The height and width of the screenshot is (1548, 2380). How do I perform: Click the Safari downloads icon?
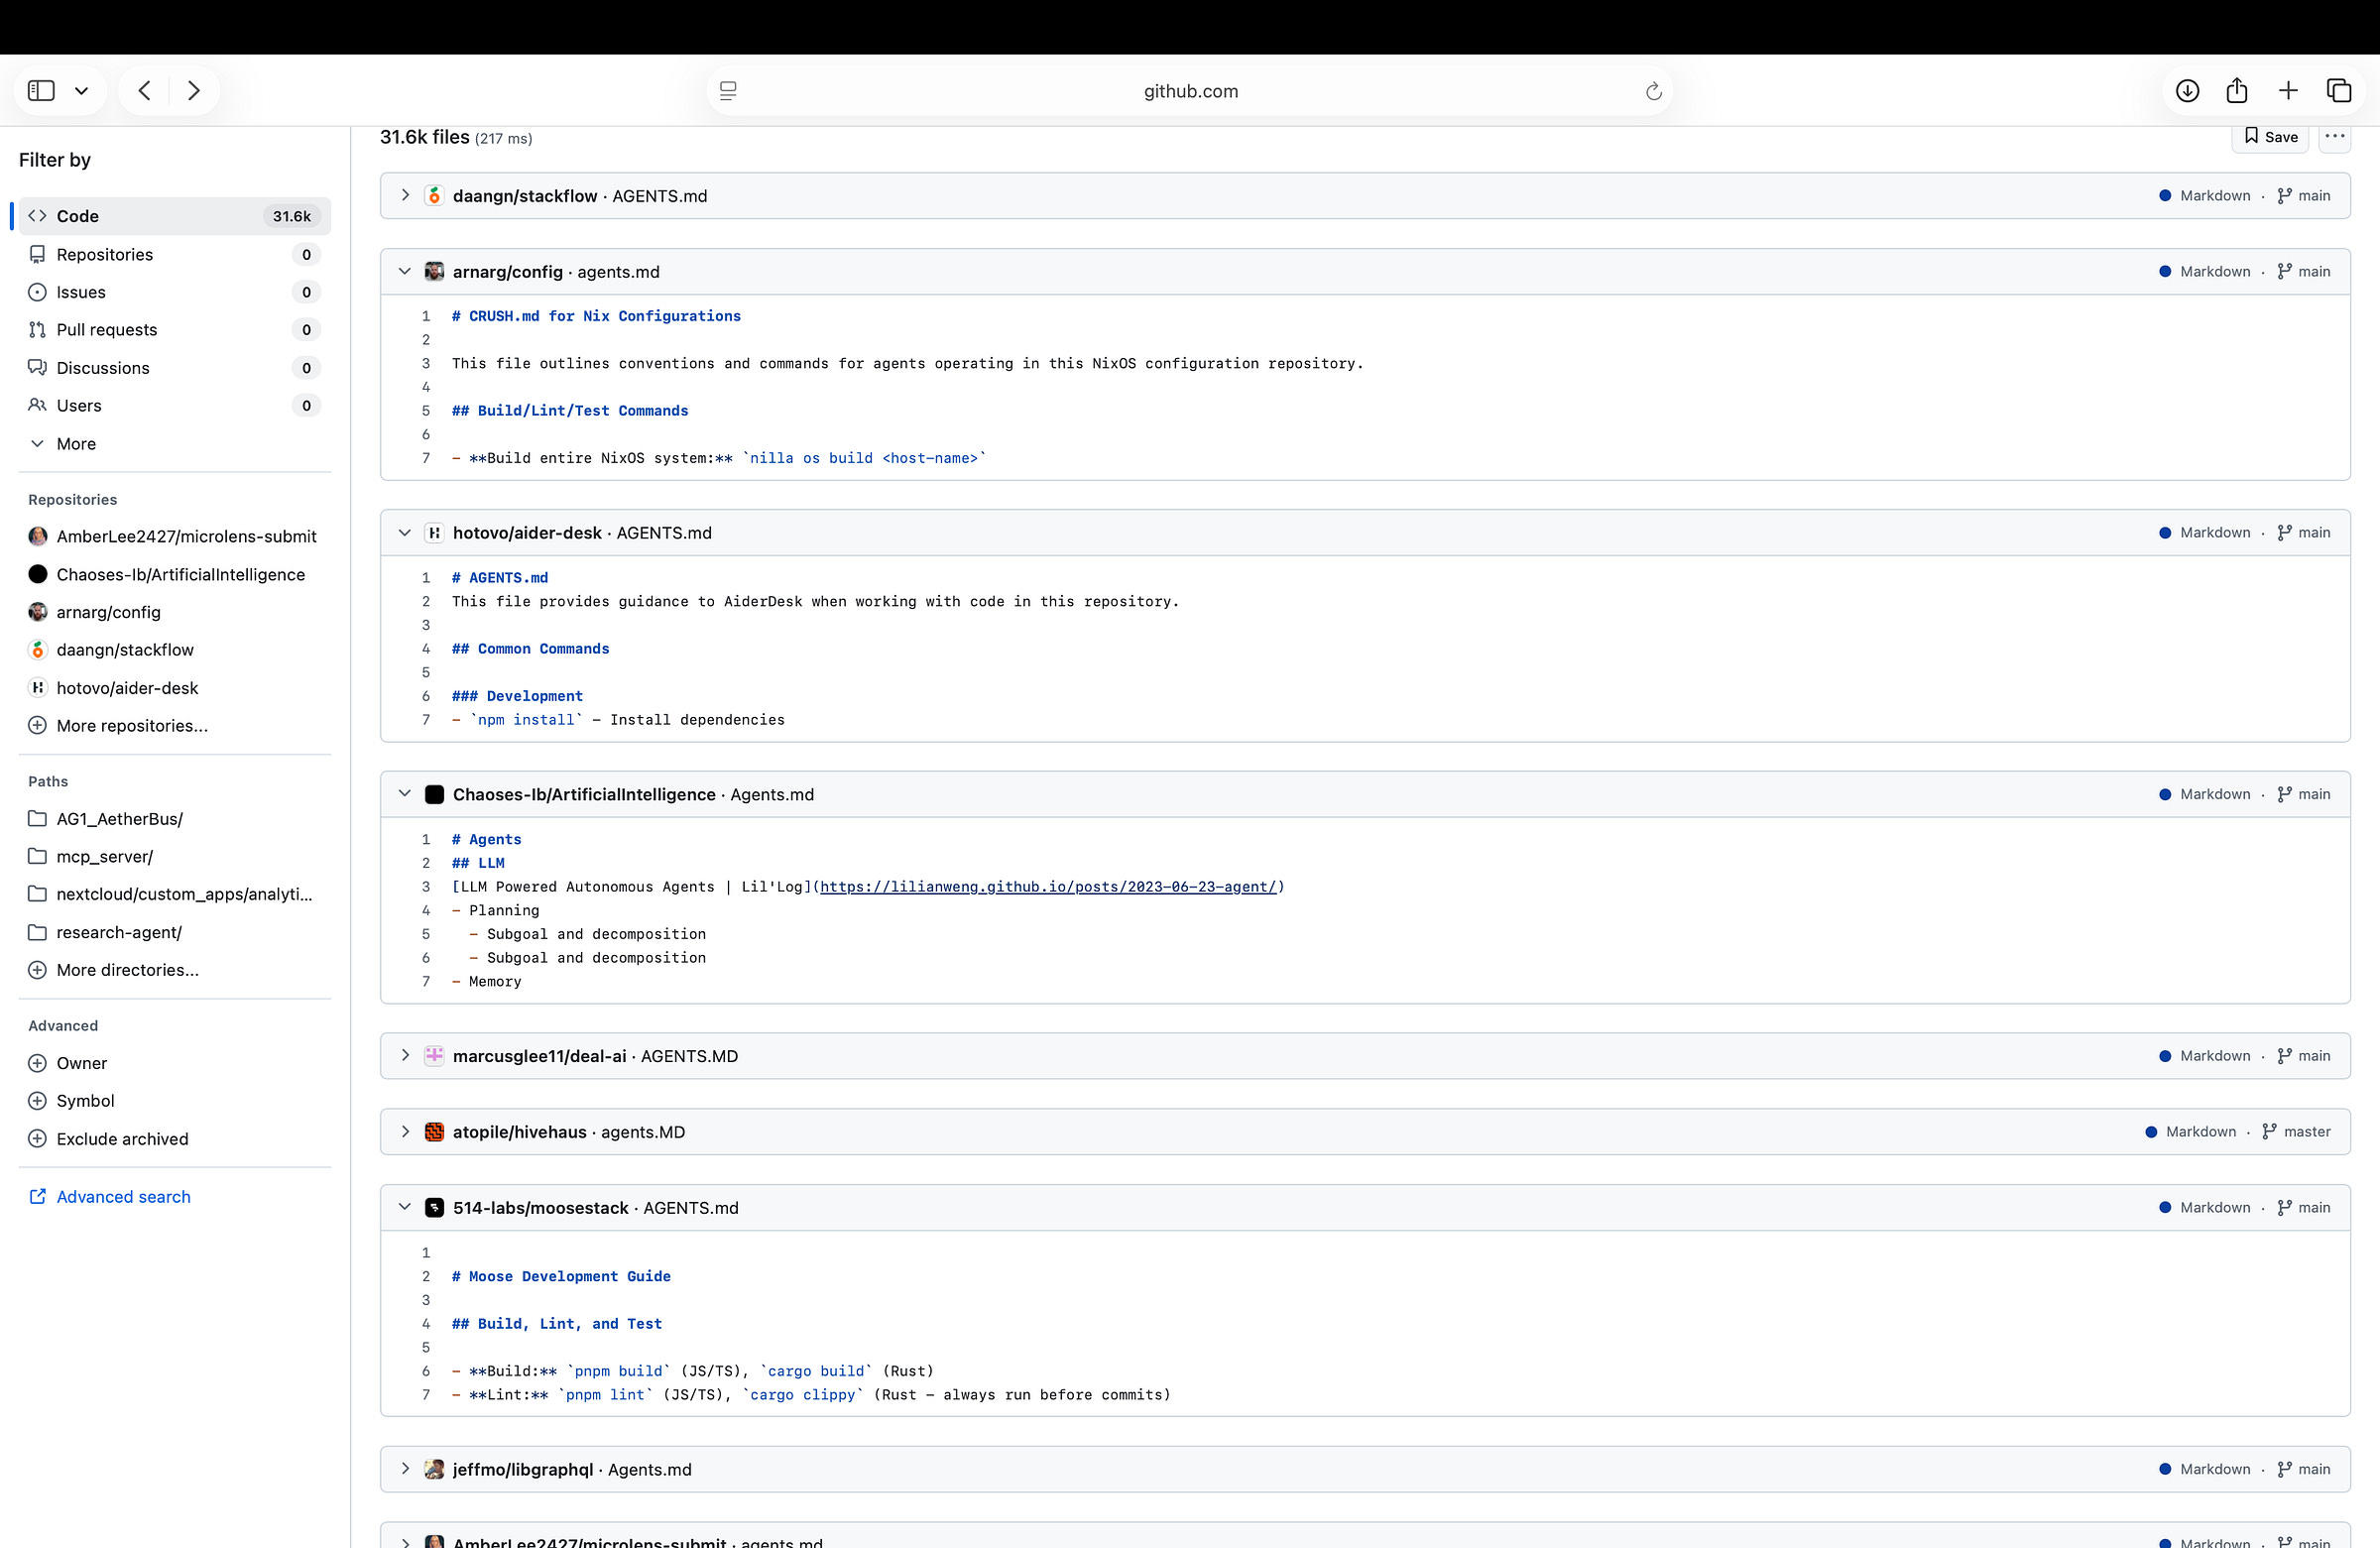click(2187, 91)
